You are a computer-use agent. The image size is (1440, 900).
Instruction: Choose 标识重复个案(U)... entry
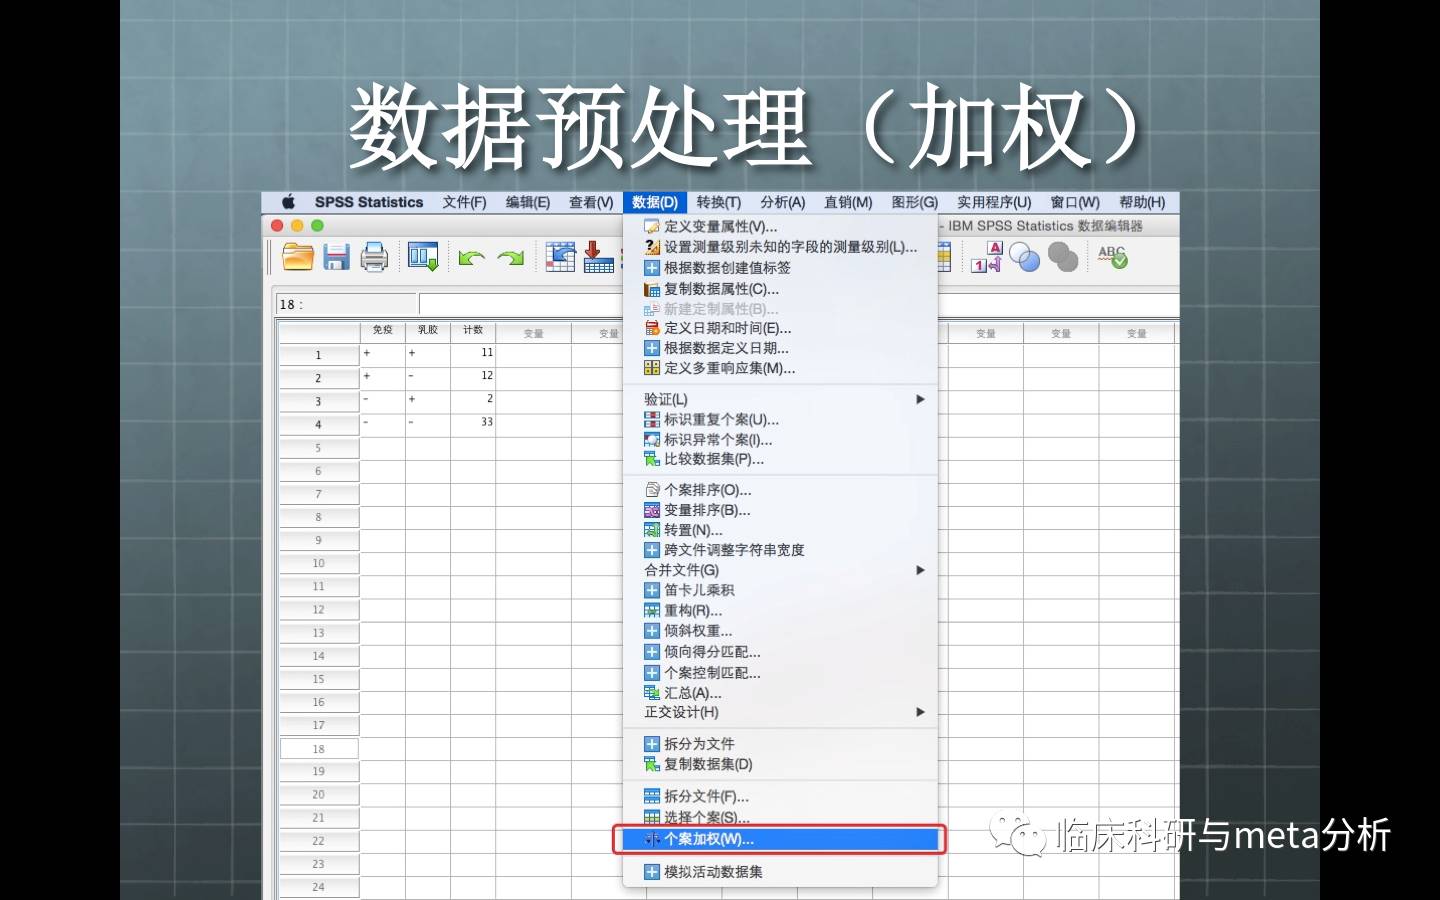[x=780, y=419]
